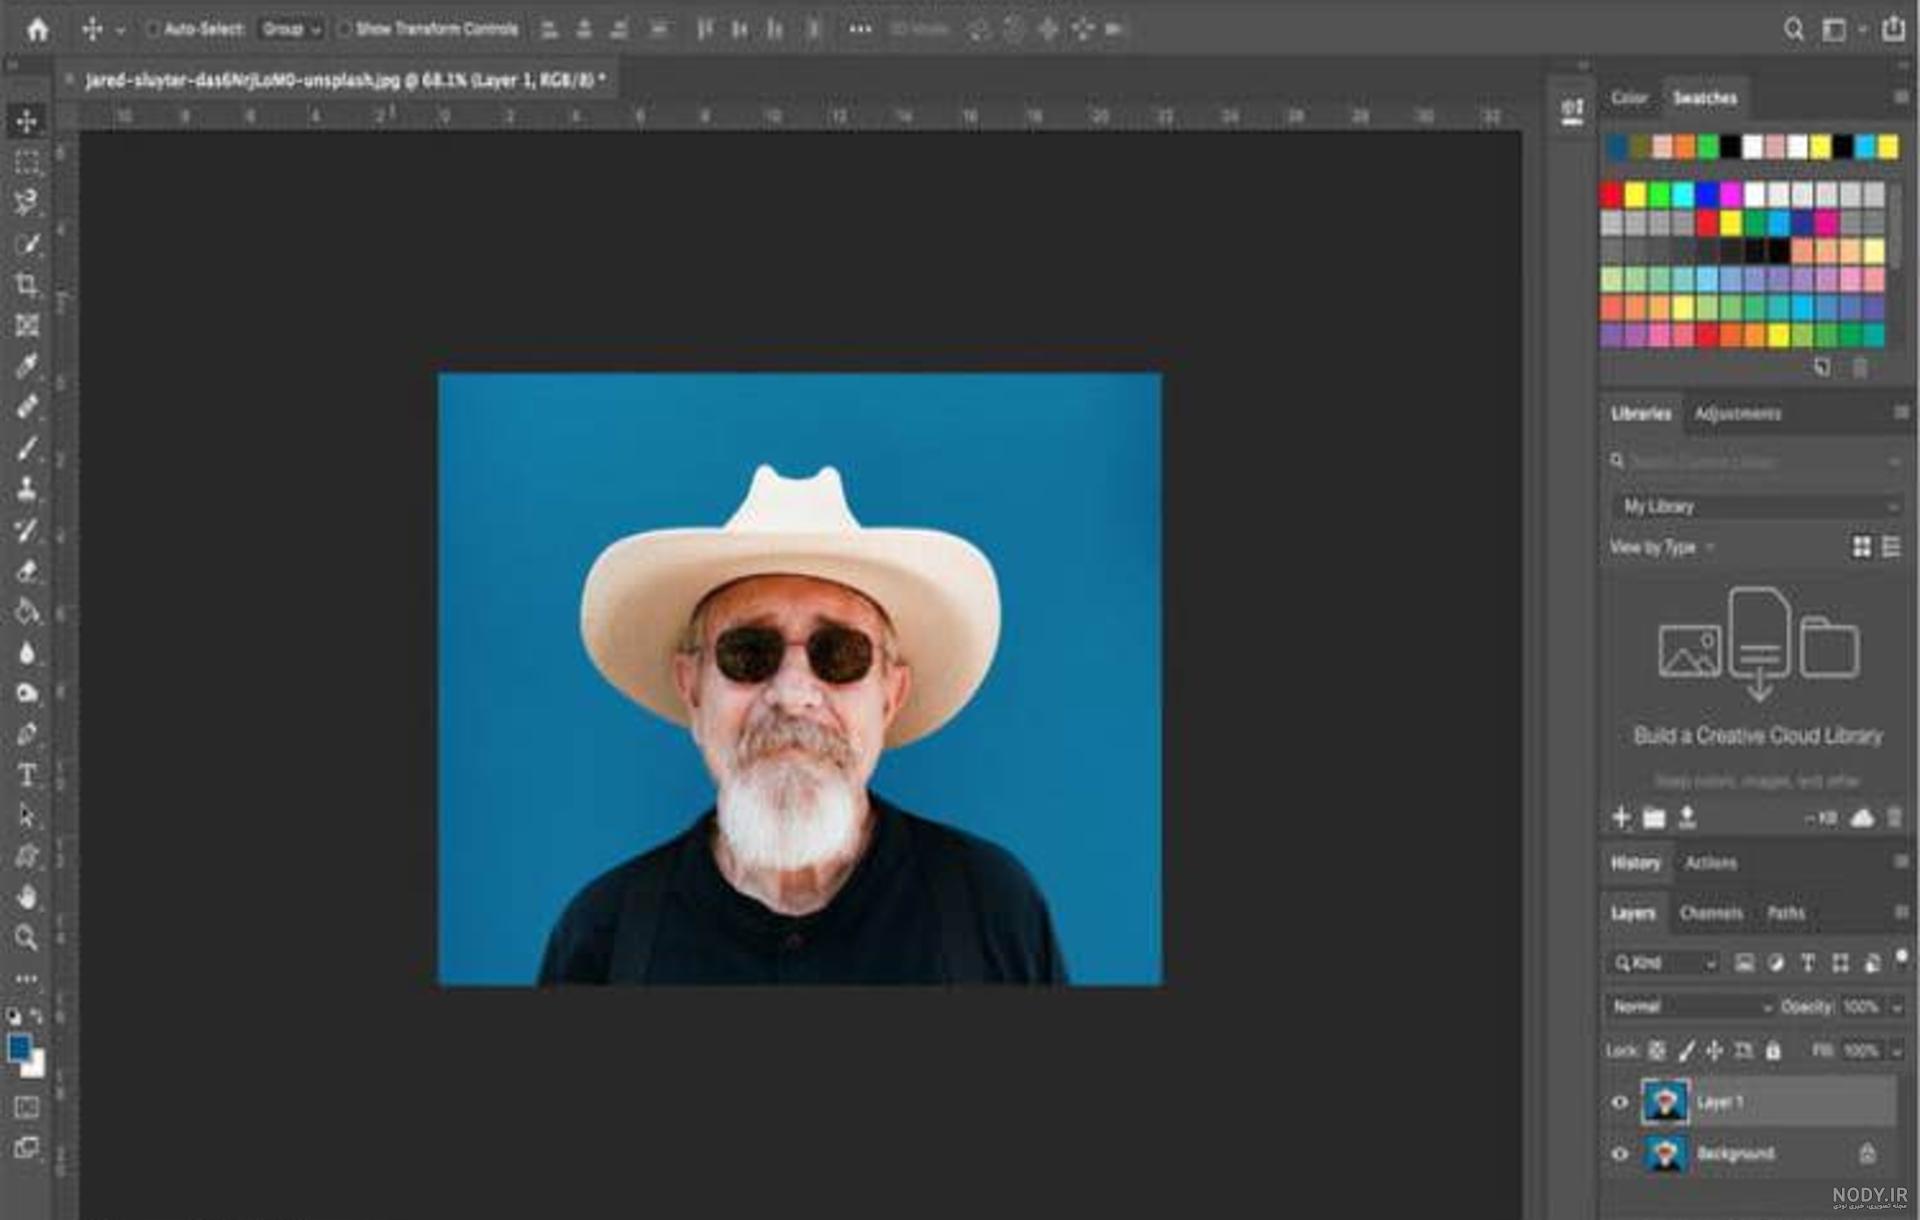Viewport: 1920px width, 1220px height.
Task: Select the Clone Stamp tool
Action: [x=27, y=488]
